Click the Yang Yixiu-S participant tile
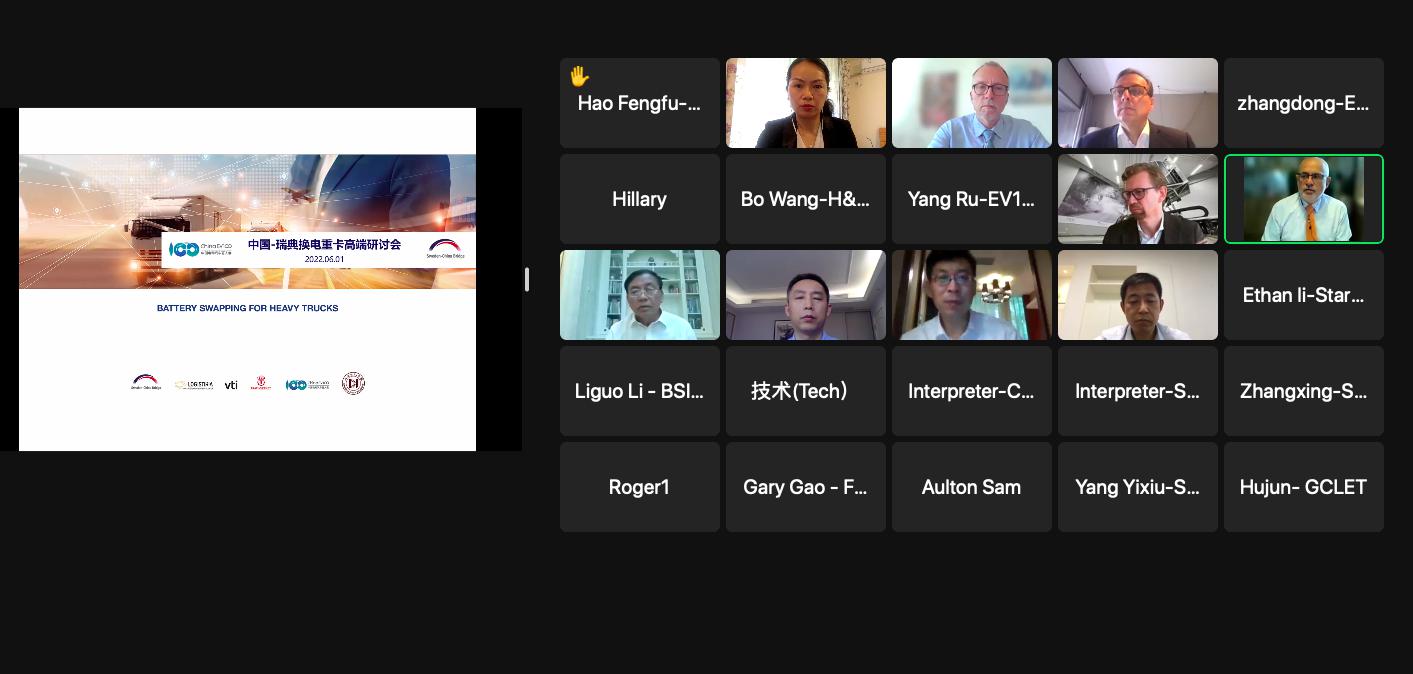Viewport: 1413px width, 674px height. click(1138, 487)
